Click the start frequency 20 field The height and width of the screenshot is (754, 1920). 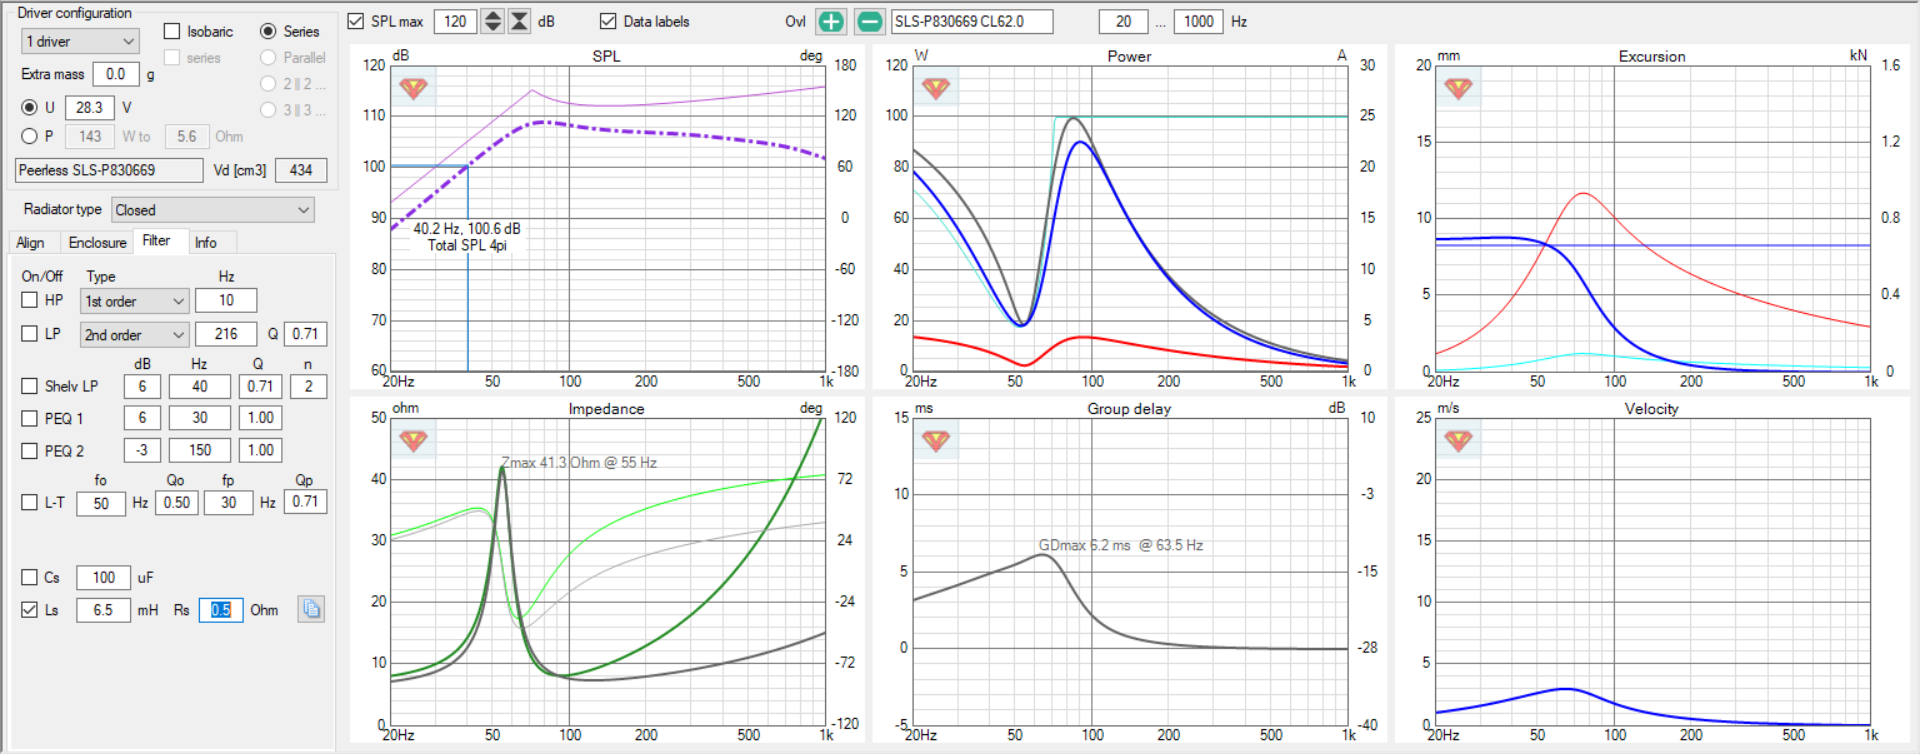pos(1124,21)
